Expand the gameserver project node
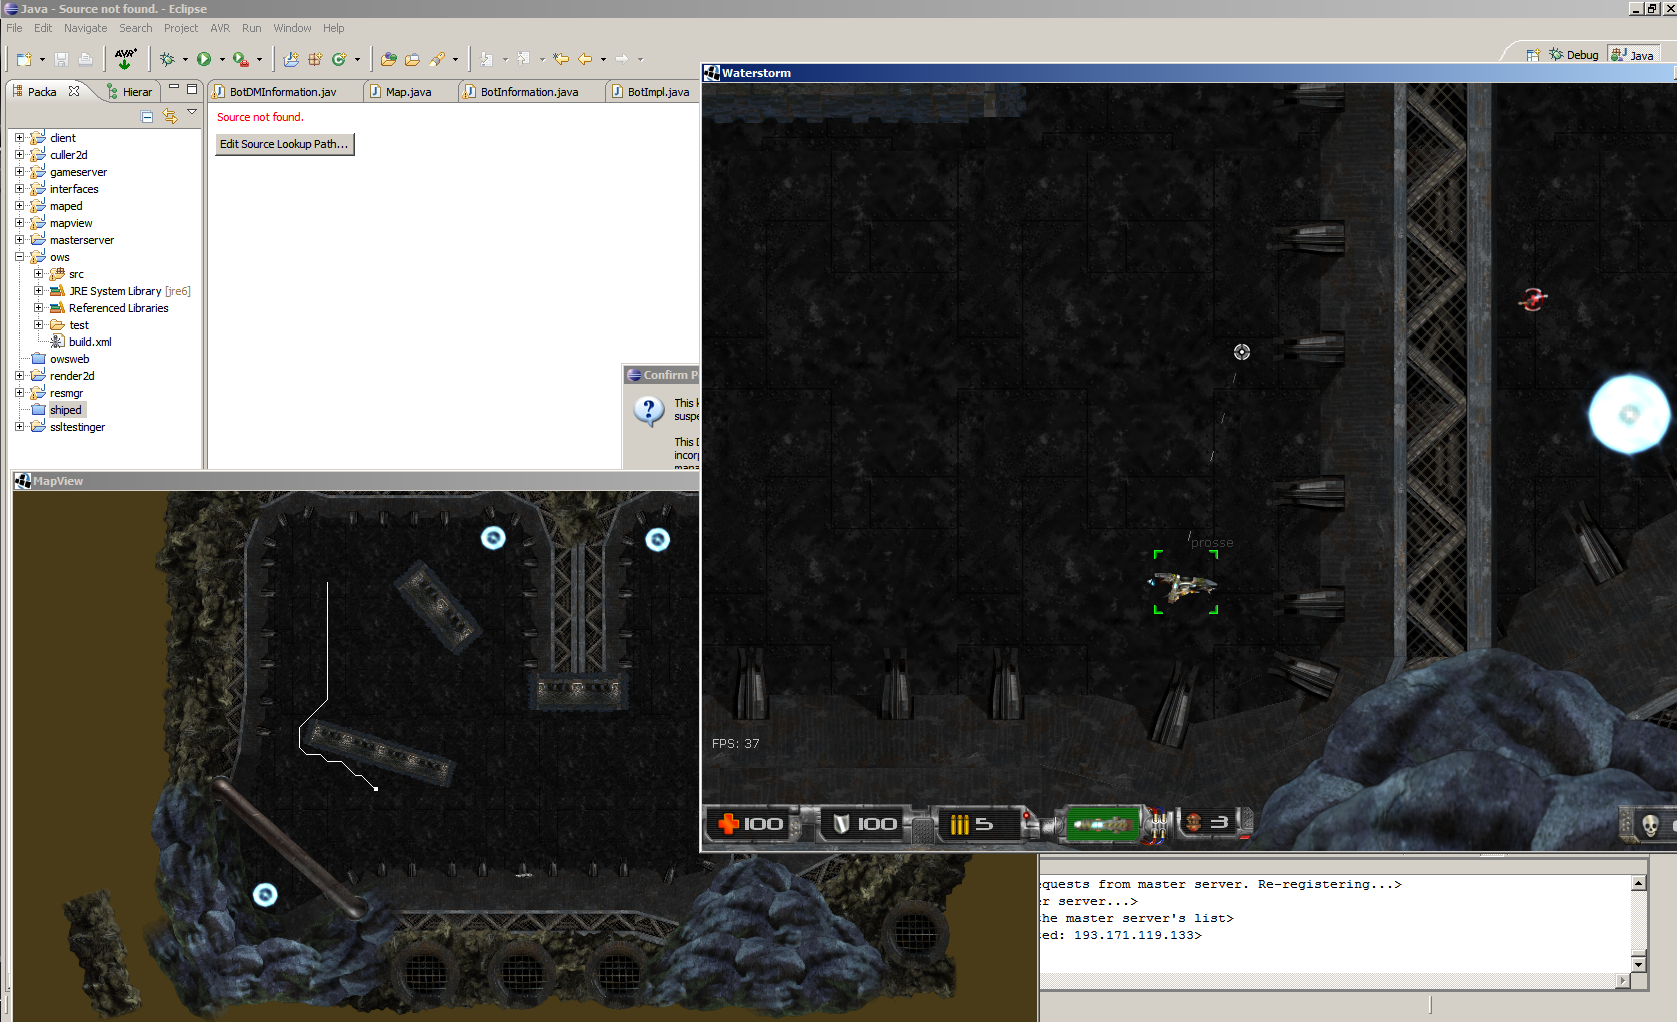This screenshot has width=1677, height=1022. coord(19,172)
